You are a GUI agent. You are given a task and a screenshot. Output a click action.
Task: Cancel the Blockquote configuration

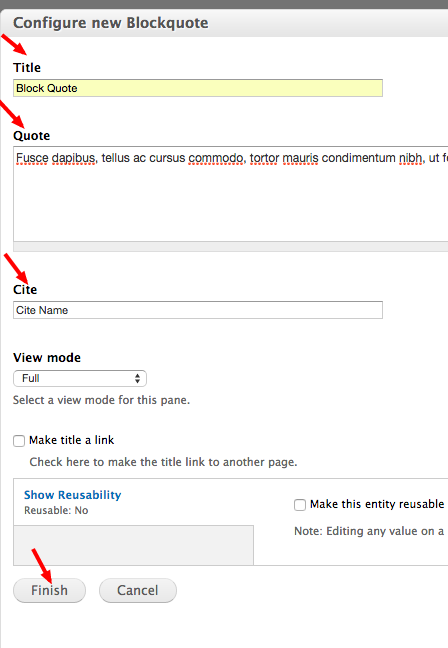[x=138, y=590]
